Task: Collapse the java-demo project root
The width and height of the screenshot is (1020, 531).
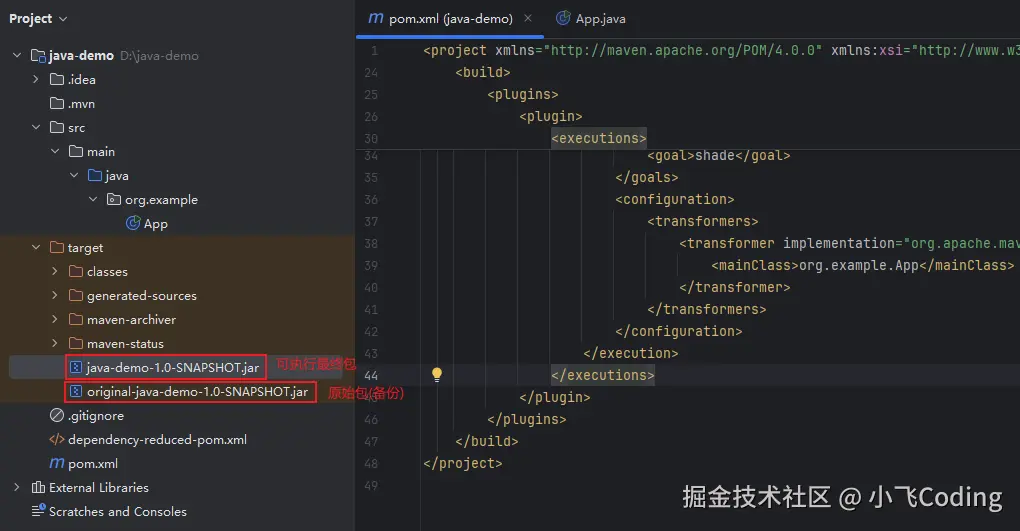Action: click(17, 55)
